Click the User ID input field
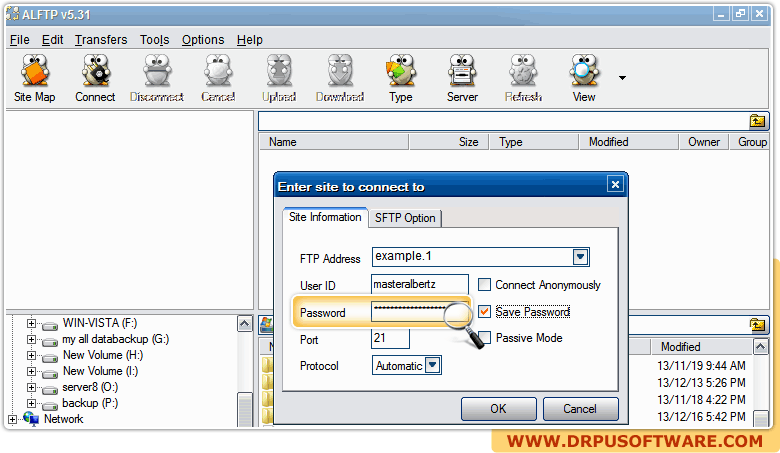This screenshot has height=453, width=780. point(420,284)
